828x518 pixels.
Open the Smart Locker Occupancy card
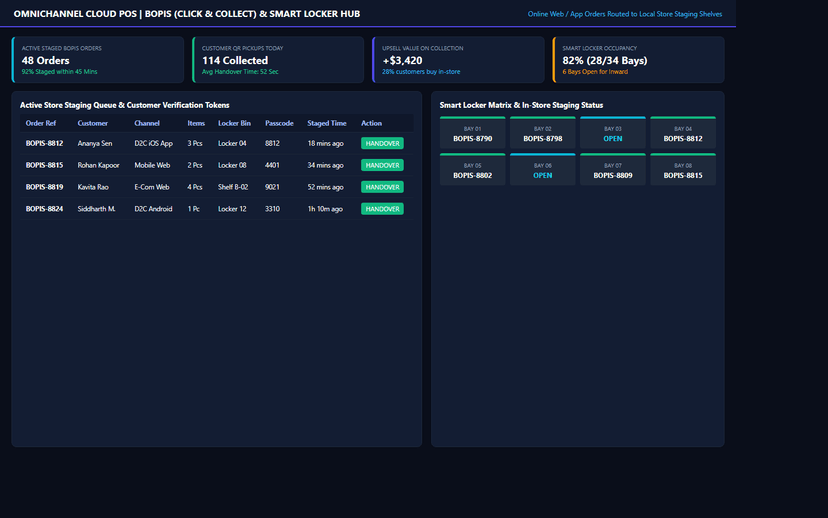click(x=638, y=60)
